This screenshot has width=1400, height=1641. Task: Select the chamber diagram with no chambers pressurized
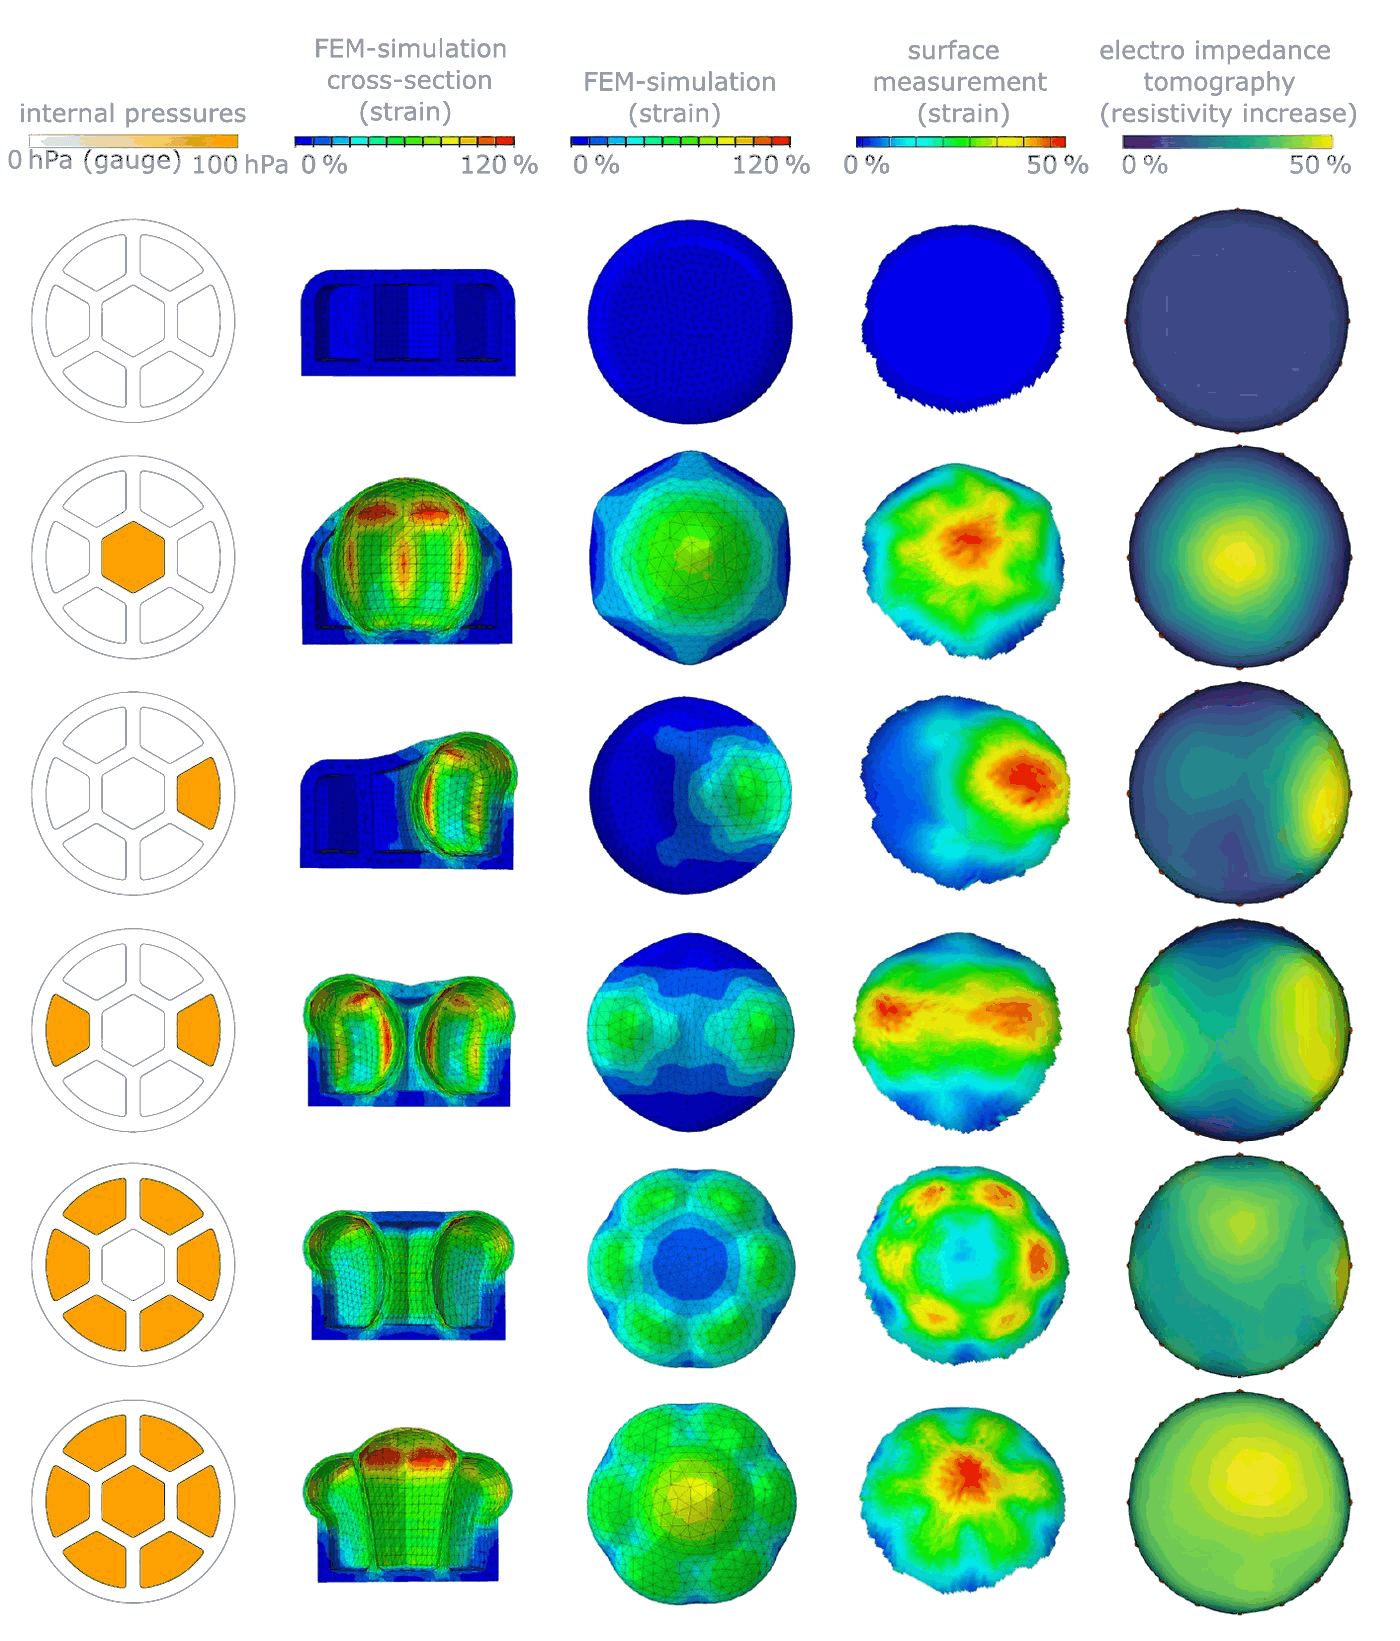click(x=133, y=321)
